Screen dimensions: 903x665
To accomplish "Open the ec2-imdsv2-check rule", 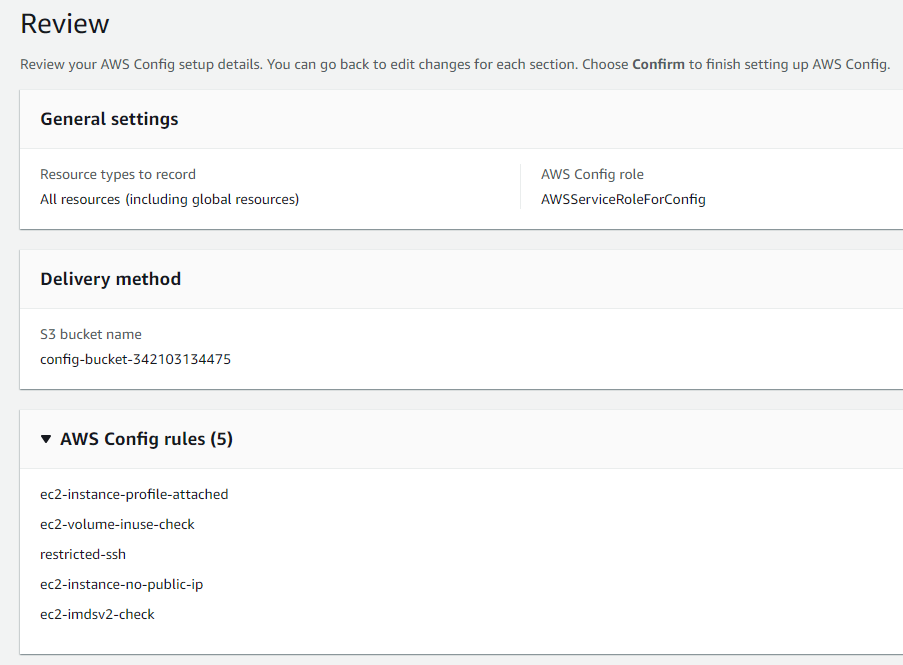I will click(96, 614).
